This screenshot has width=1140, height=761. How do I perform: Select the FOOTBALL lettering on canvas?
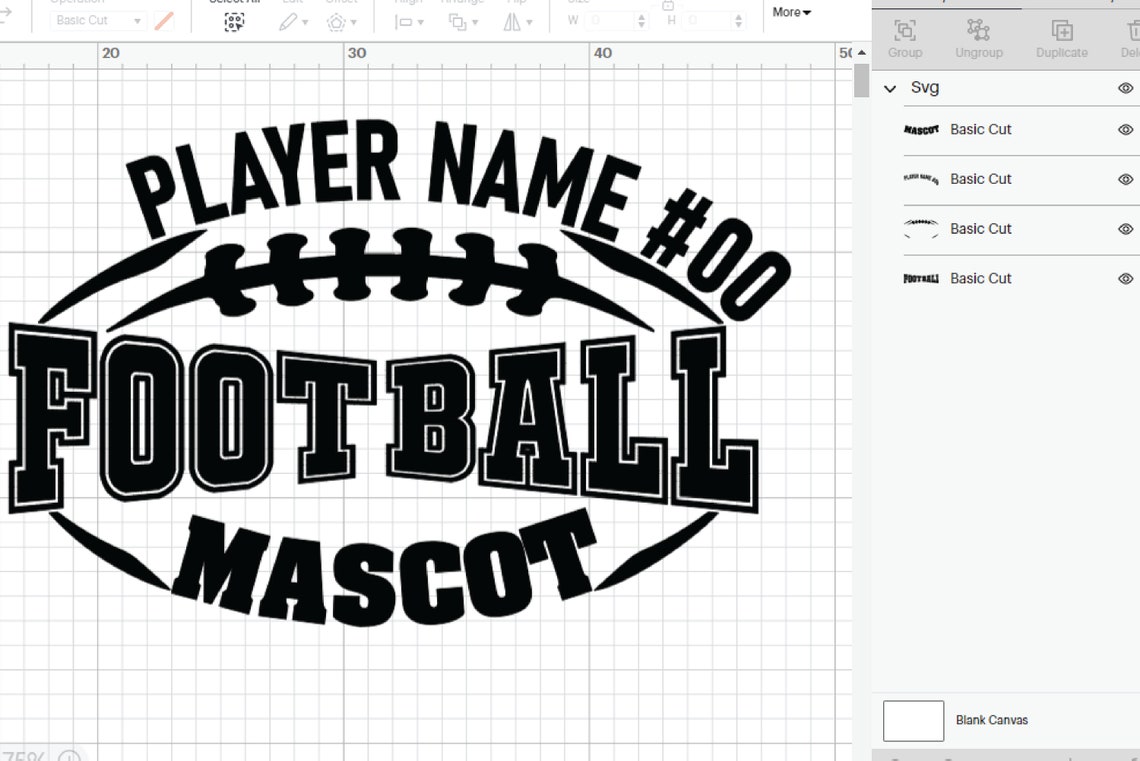point(383,420)
